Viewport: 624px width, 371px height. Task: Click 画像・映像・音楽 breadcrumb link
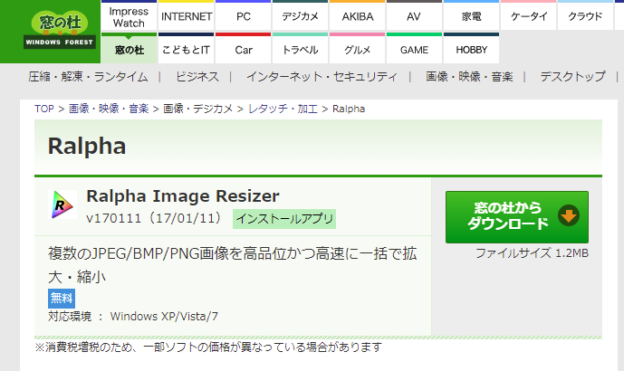coord(109,109)
